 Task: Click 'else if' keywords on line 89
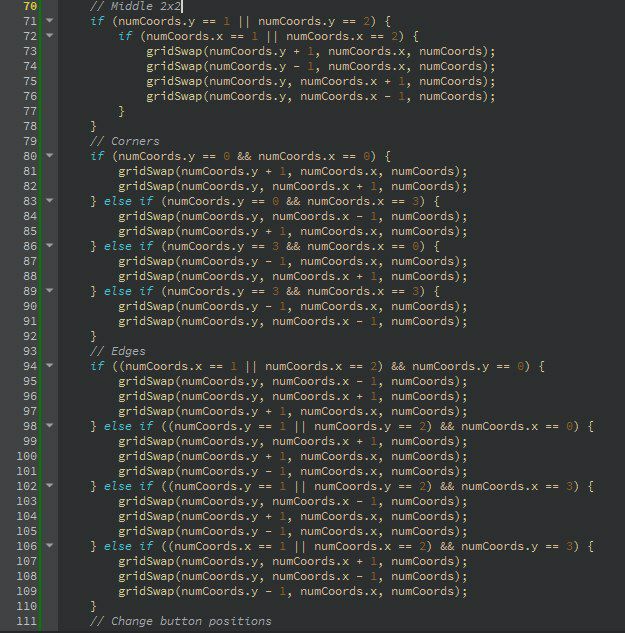(x=128, y=291)
